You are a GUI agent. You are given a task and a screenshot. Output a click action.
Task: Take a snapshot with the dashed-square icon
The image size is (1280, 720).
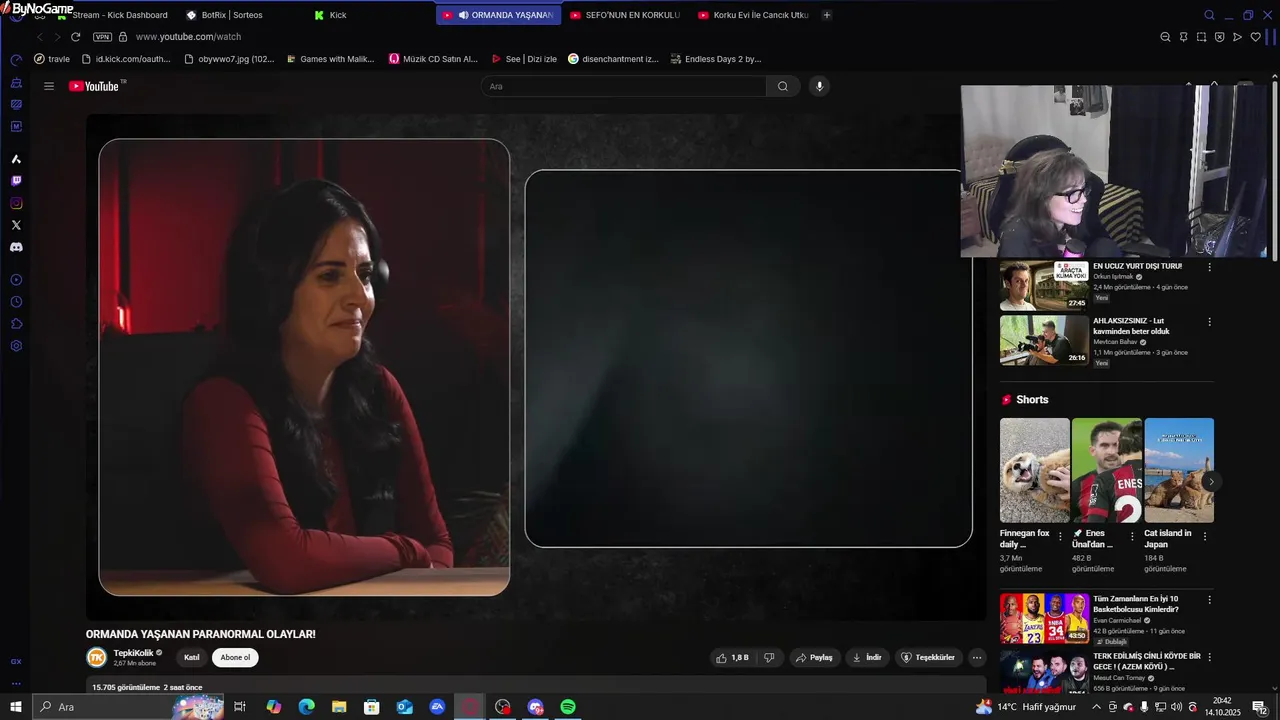[x=1201, y=37]
